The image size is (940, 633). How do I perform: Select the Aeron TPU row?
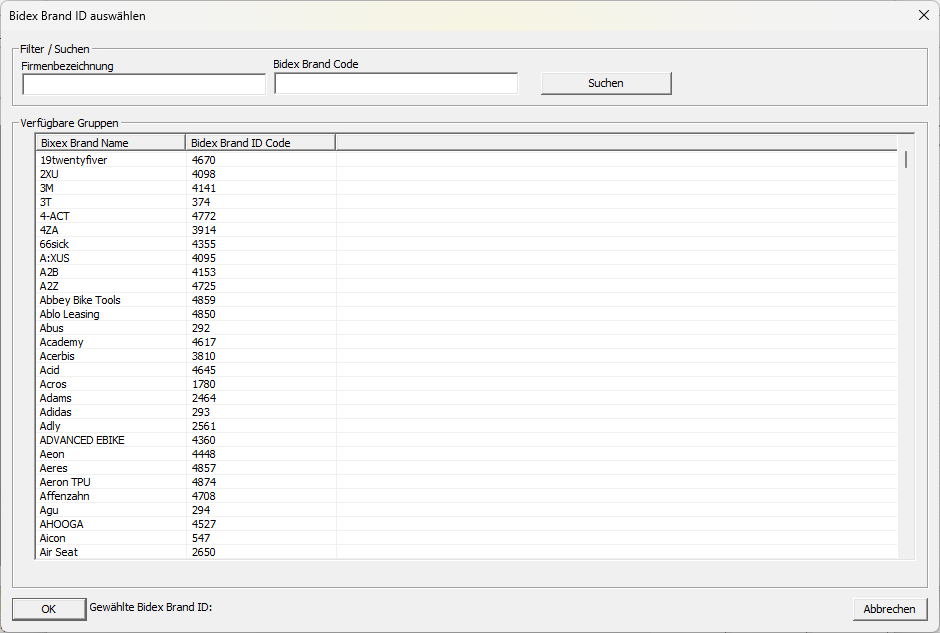[466, 483]
